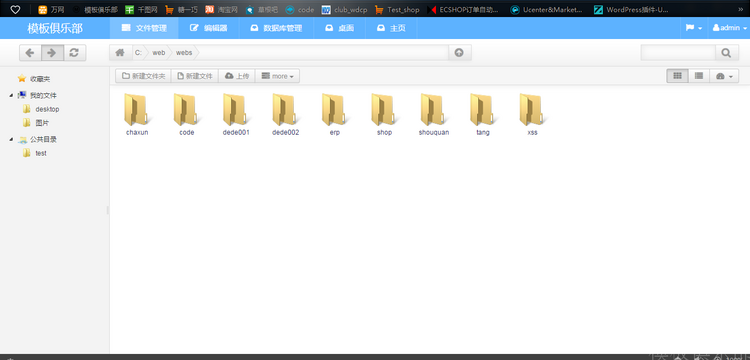The width and height of the screenshot is (750, 360).
Task: Click the search magnifier button
Action: 727,53
